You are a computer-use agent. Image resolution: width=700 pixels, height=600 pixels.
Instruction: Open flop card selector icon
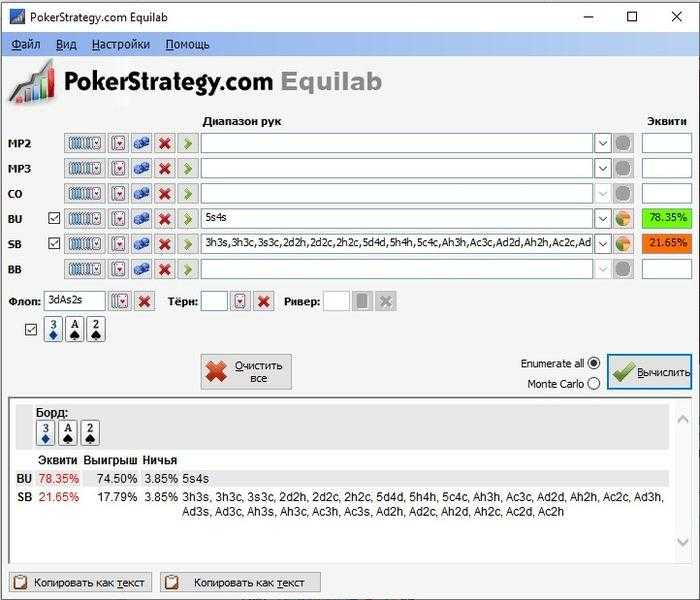click(x=120, y=301)
